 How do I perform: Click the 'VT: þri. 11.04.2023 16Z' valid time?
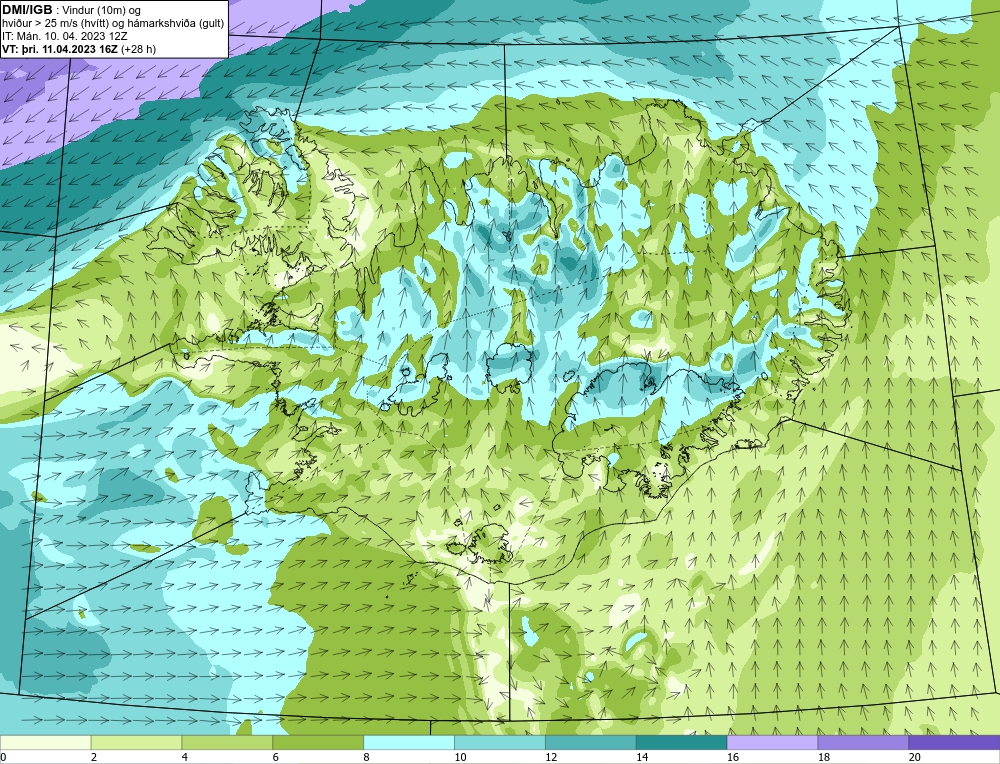59,49
